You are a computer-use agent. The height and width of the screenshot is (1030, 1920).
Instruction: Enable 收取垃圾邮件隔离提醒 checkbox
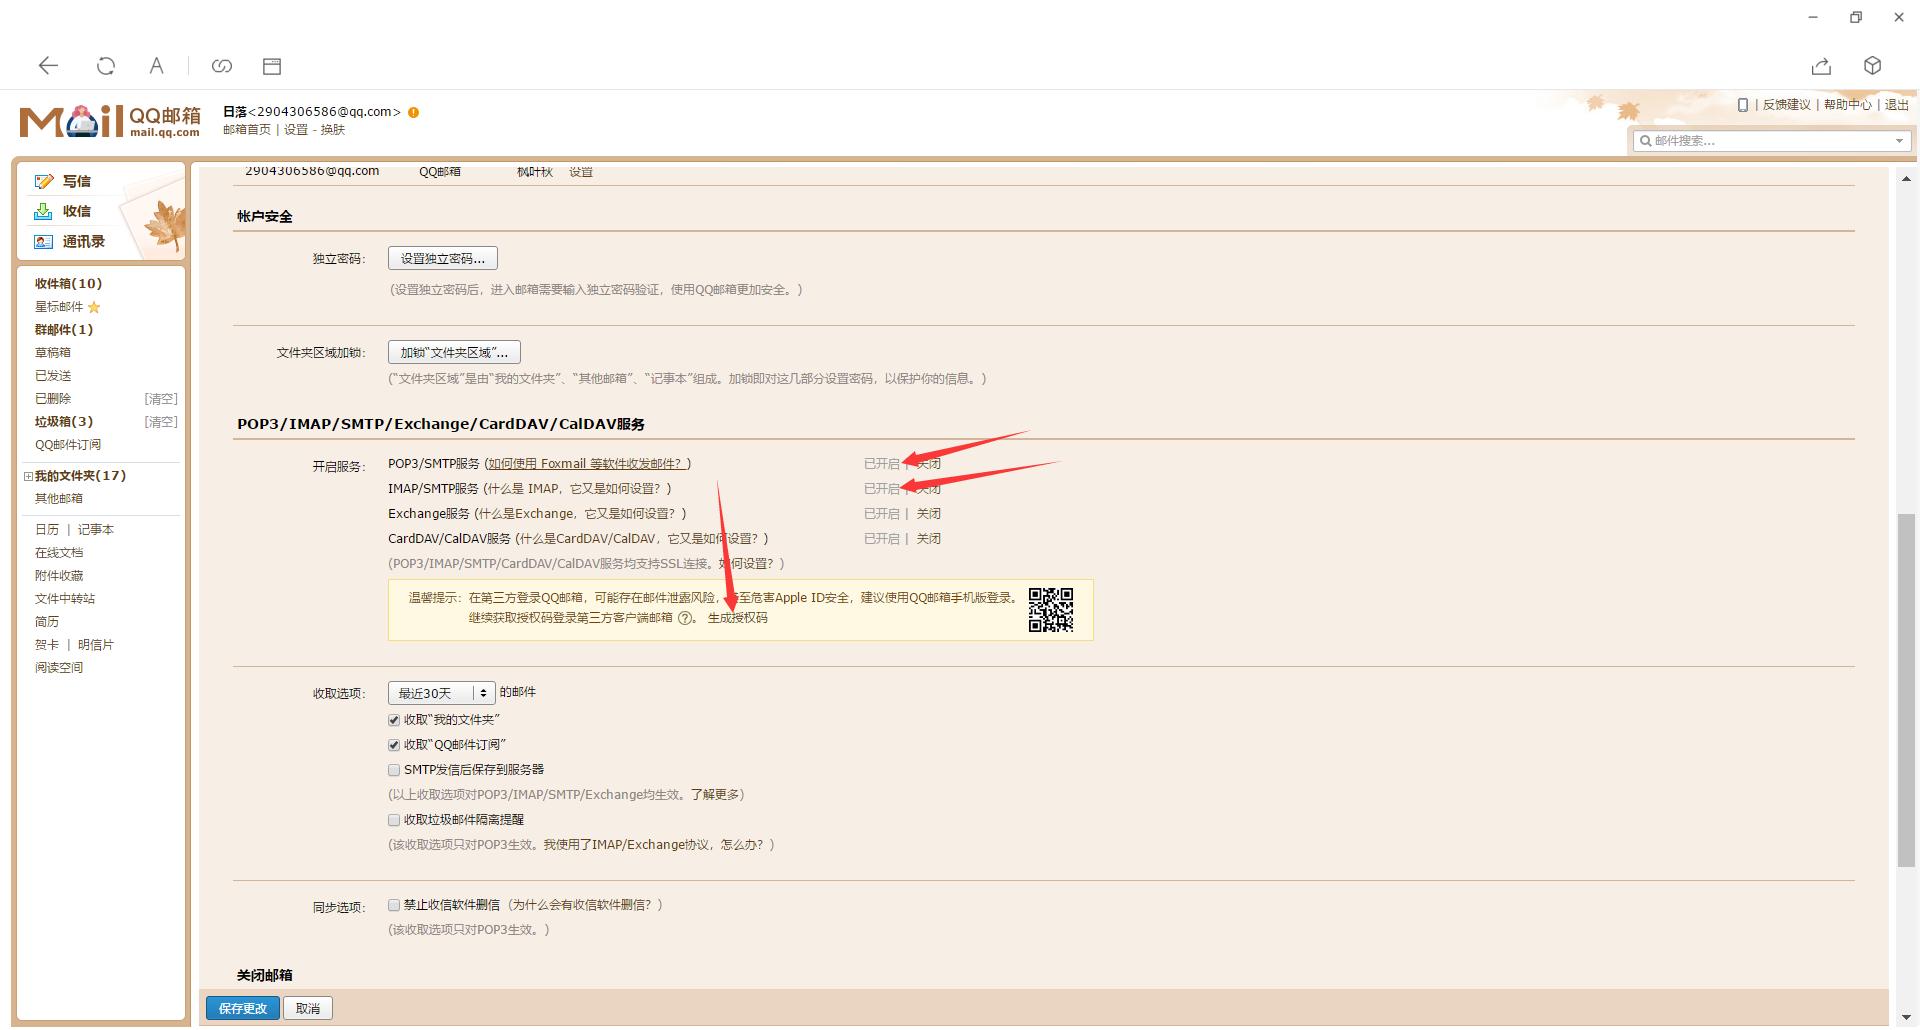[394, 820]
